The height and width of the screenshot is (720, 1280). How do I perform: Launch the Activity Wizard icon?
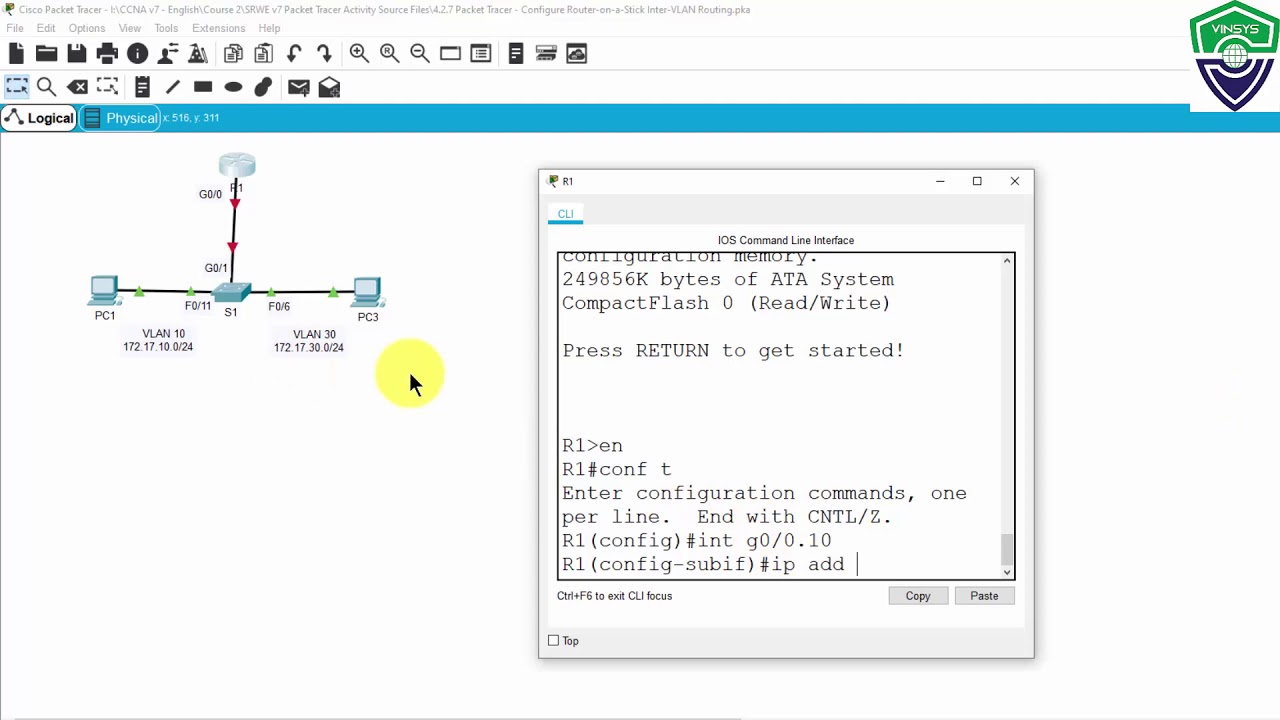tap(198, 53)
